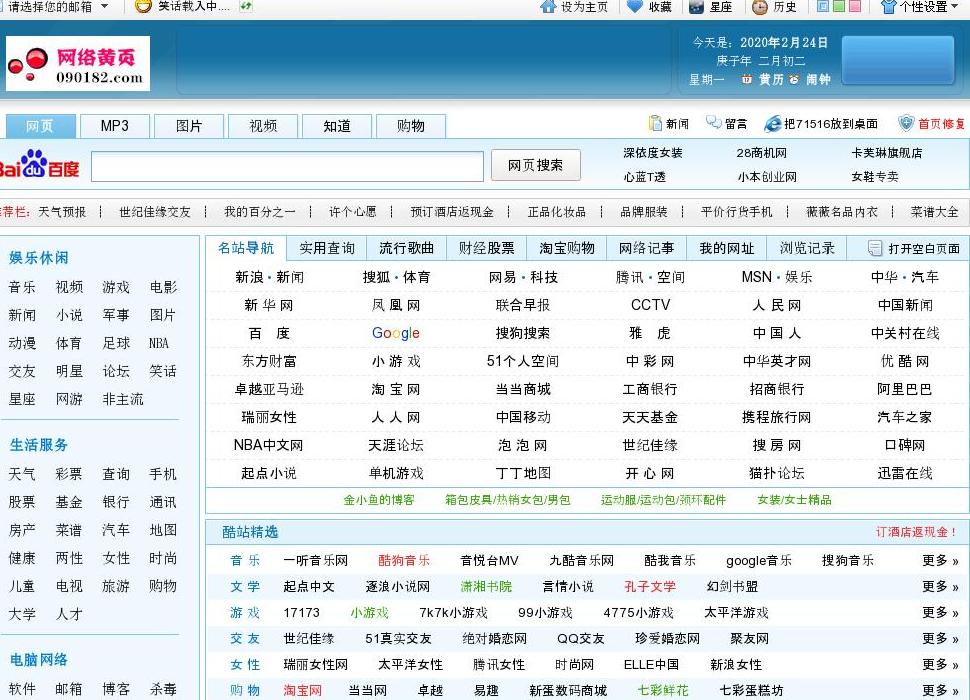The width and height of the screenshot is (970, 700).
Task: Click the IE icon for 把71516放到桌面
Action: (x=773, y=124)
